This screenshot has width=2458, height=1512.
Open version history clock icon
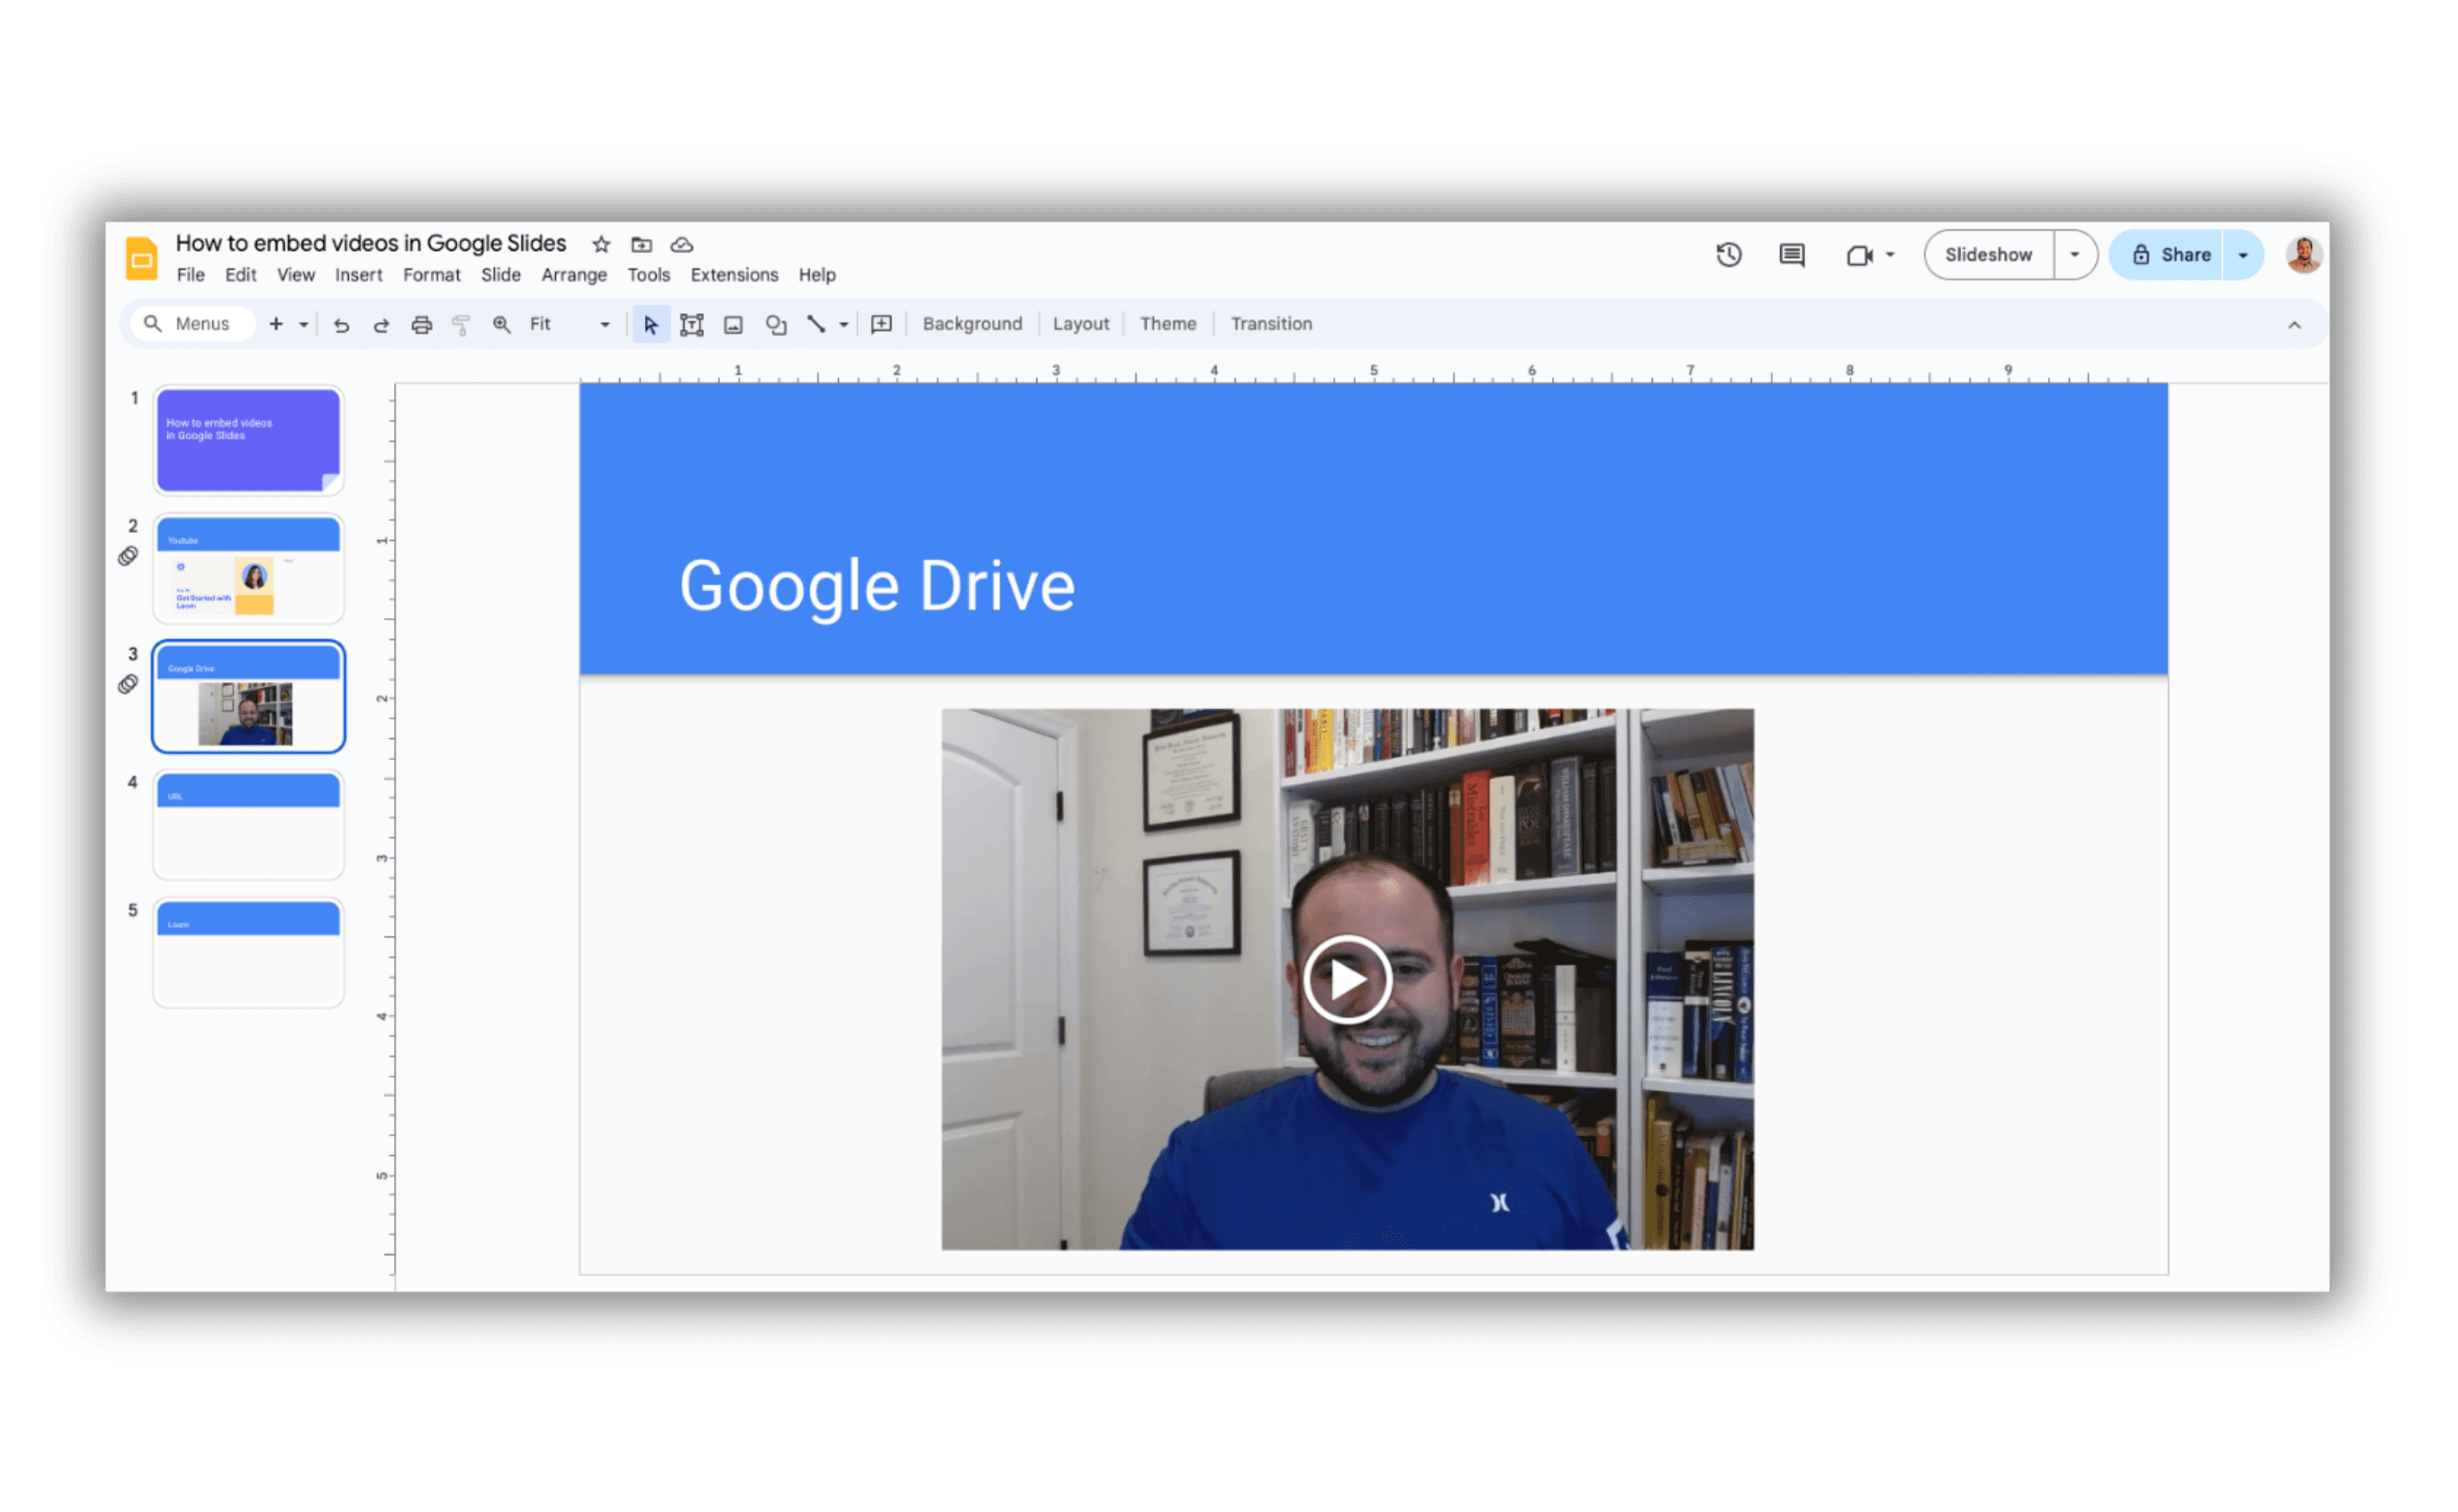(1729, 255)
